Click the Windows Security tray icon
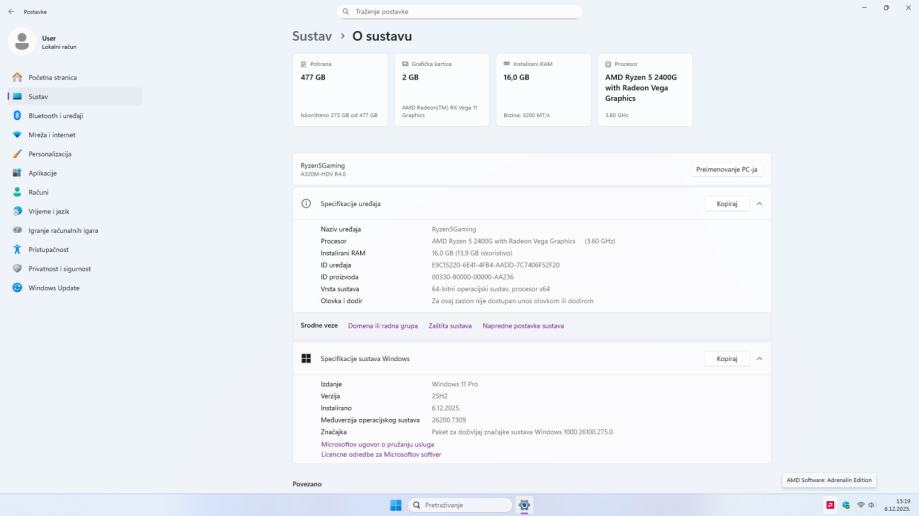The height and width of the screenshot is (516, 919). tap(846, 505)
